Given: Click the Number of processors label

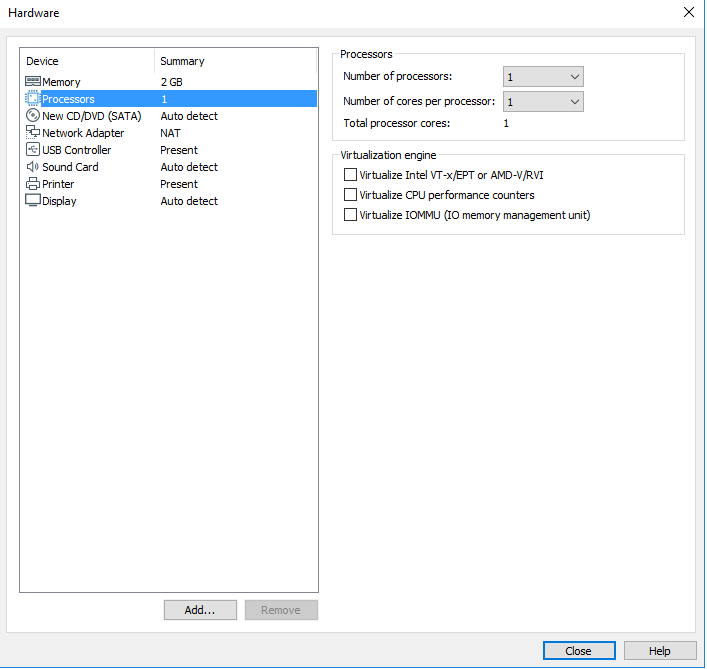Looking at the screenshot, I should [x=398, y=76].
